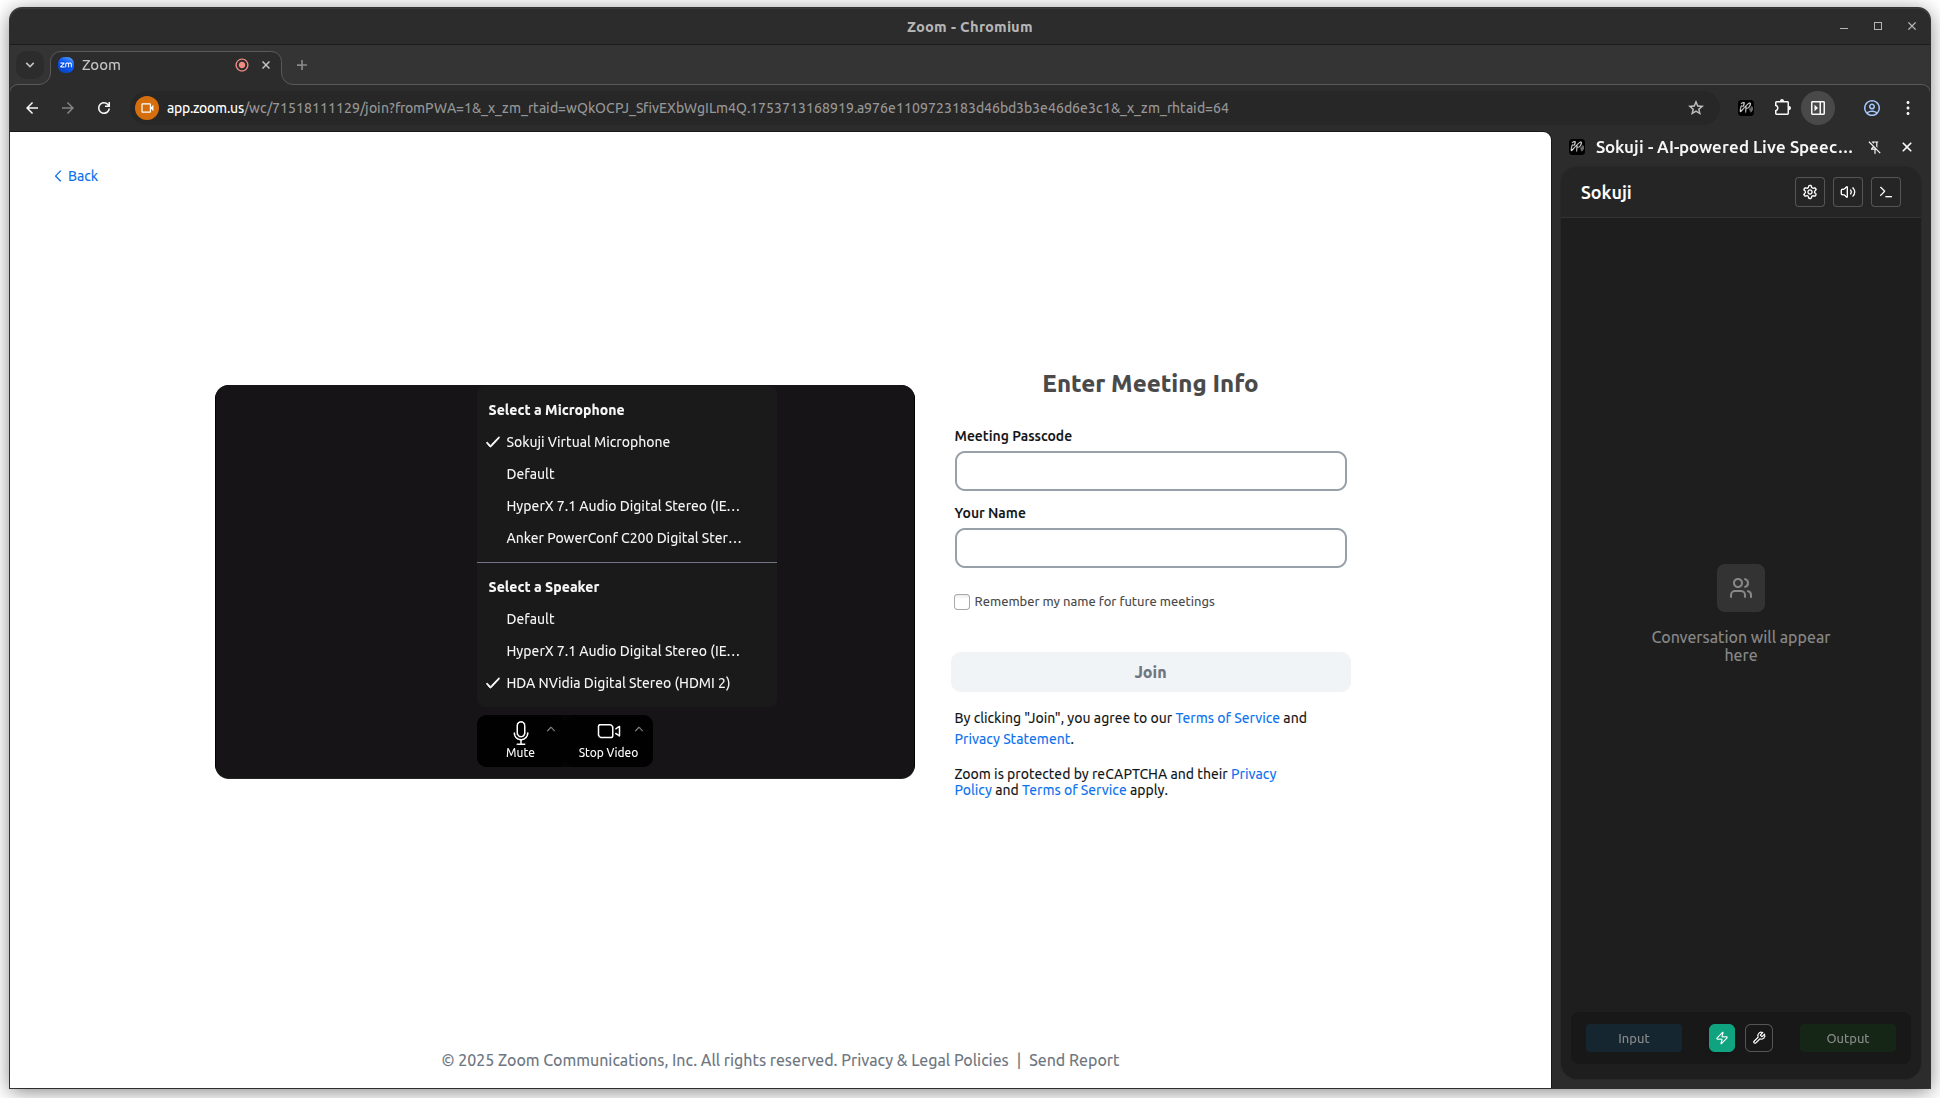Click camera permission icon in address bar
This screenshot has width=1940, height=1098.
[x=147, y=108]
